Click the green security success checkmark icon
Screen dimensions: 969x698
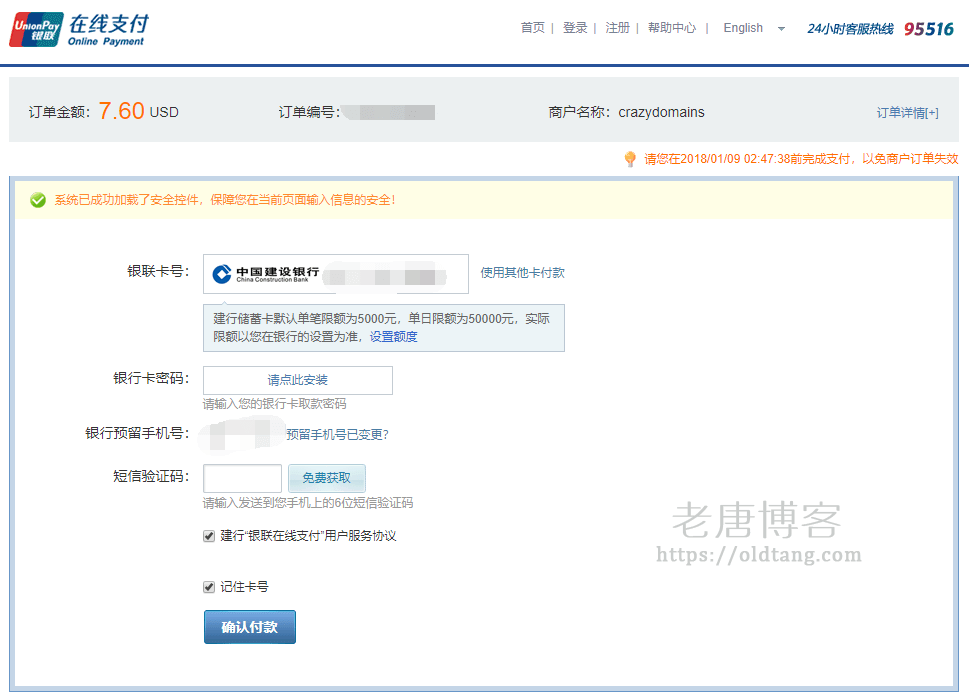tap(38, 200)
